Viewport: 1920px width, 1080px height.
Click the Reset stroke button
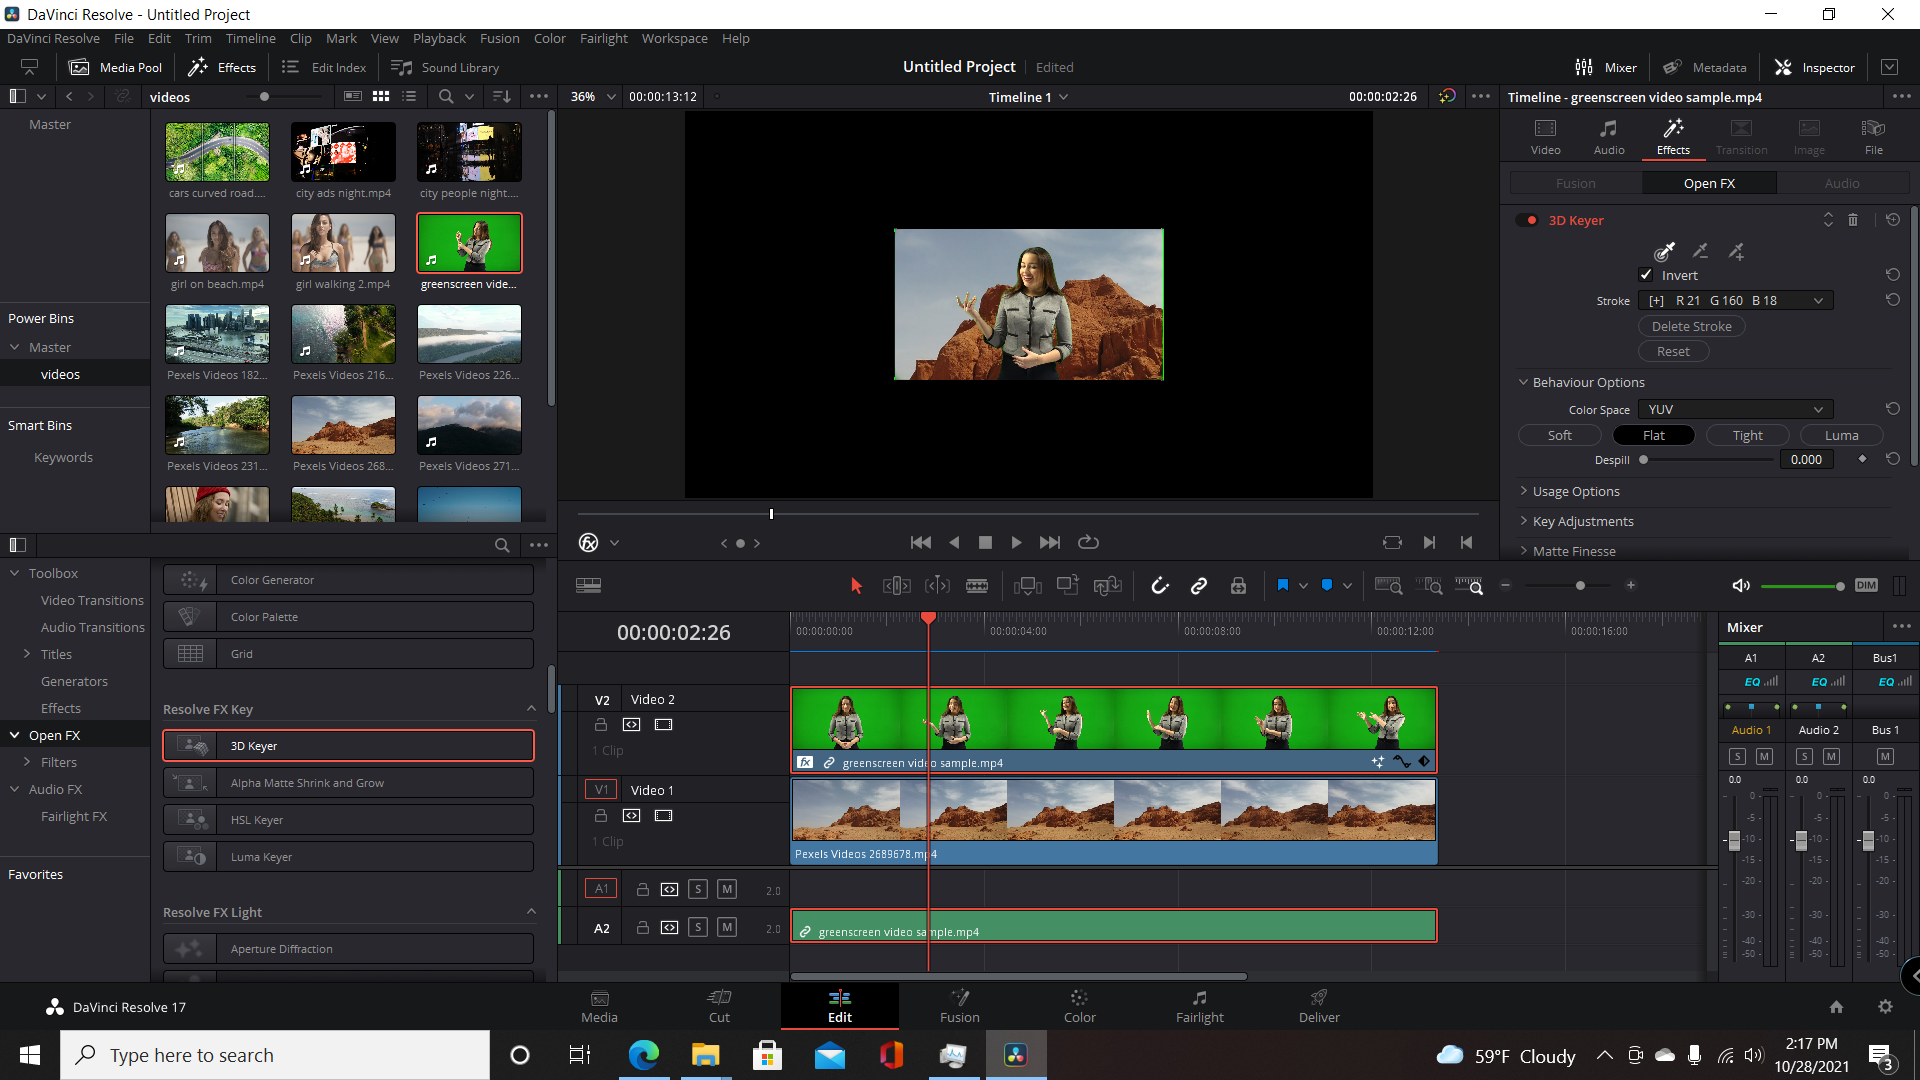[1673, 352]
